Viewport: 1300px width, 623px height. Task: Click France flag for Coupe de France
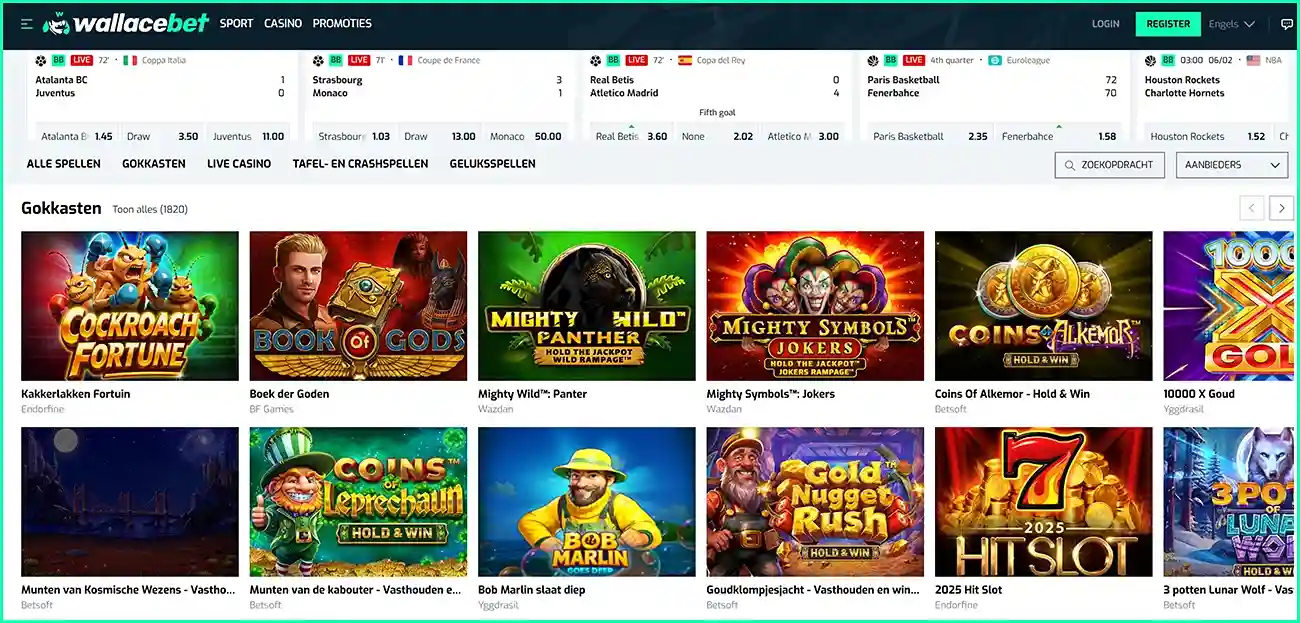coord(405,60)
